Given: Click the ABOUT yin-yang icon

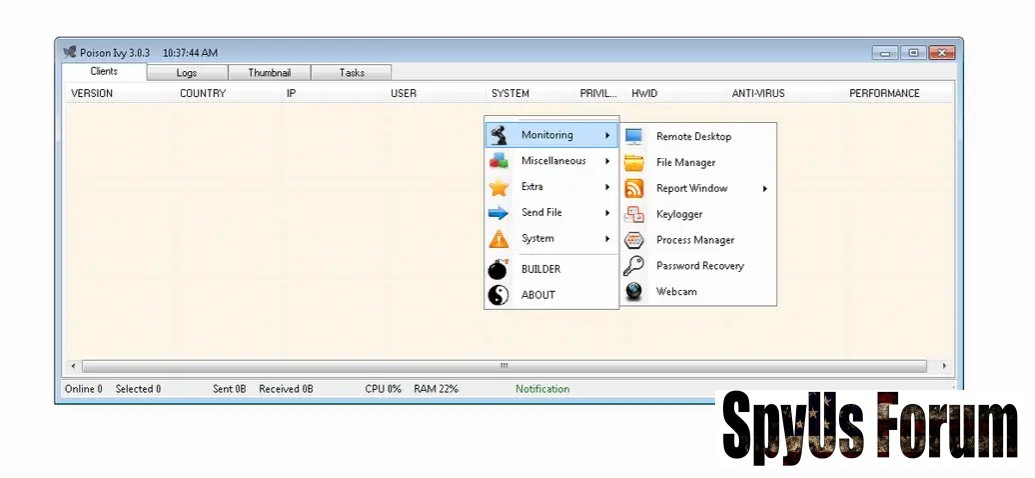Looking at the screenshot, I should (x=498, y=295).
